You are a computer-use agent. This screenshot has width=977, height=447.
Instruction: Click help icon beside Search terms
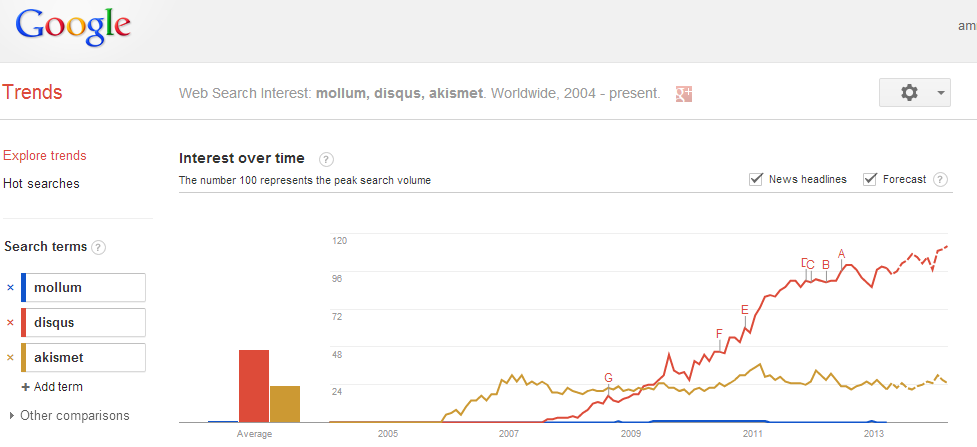[x=99, y=247]
